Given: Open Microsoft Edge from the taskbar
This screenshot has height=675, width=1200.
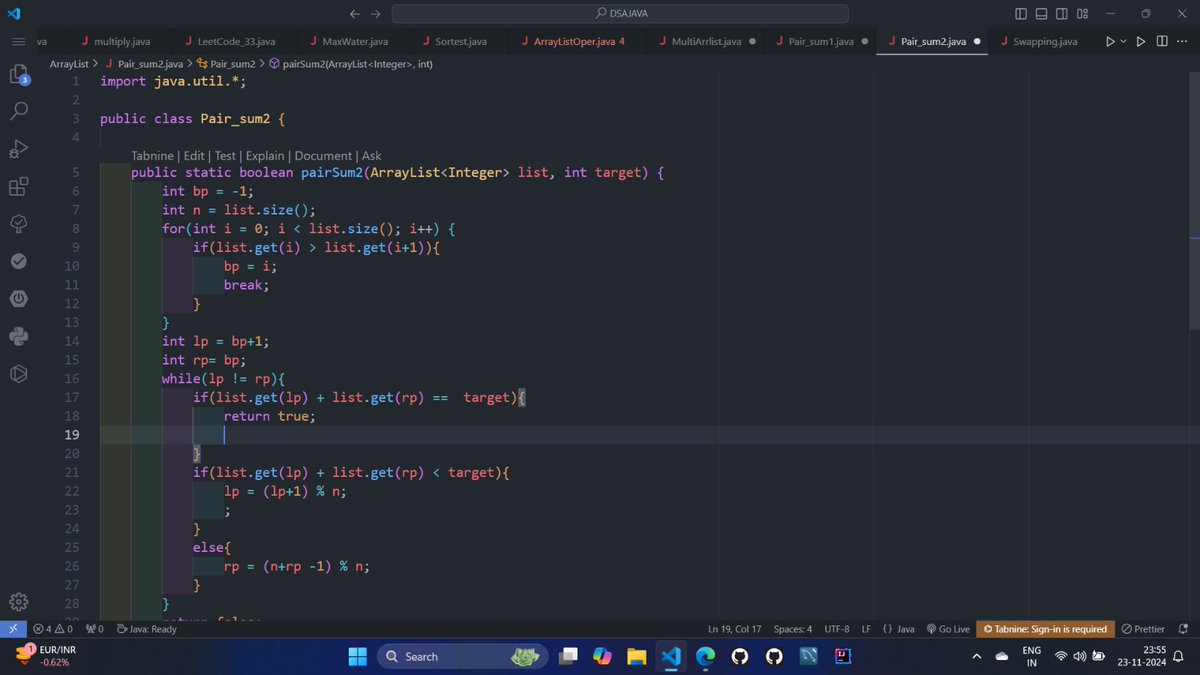Looking at the screenshot, I should pyautogui.click(x=705, y=656).
